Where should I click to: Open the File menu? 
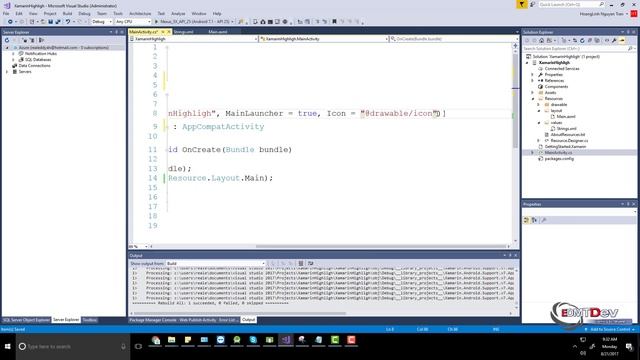pos(6,13)
